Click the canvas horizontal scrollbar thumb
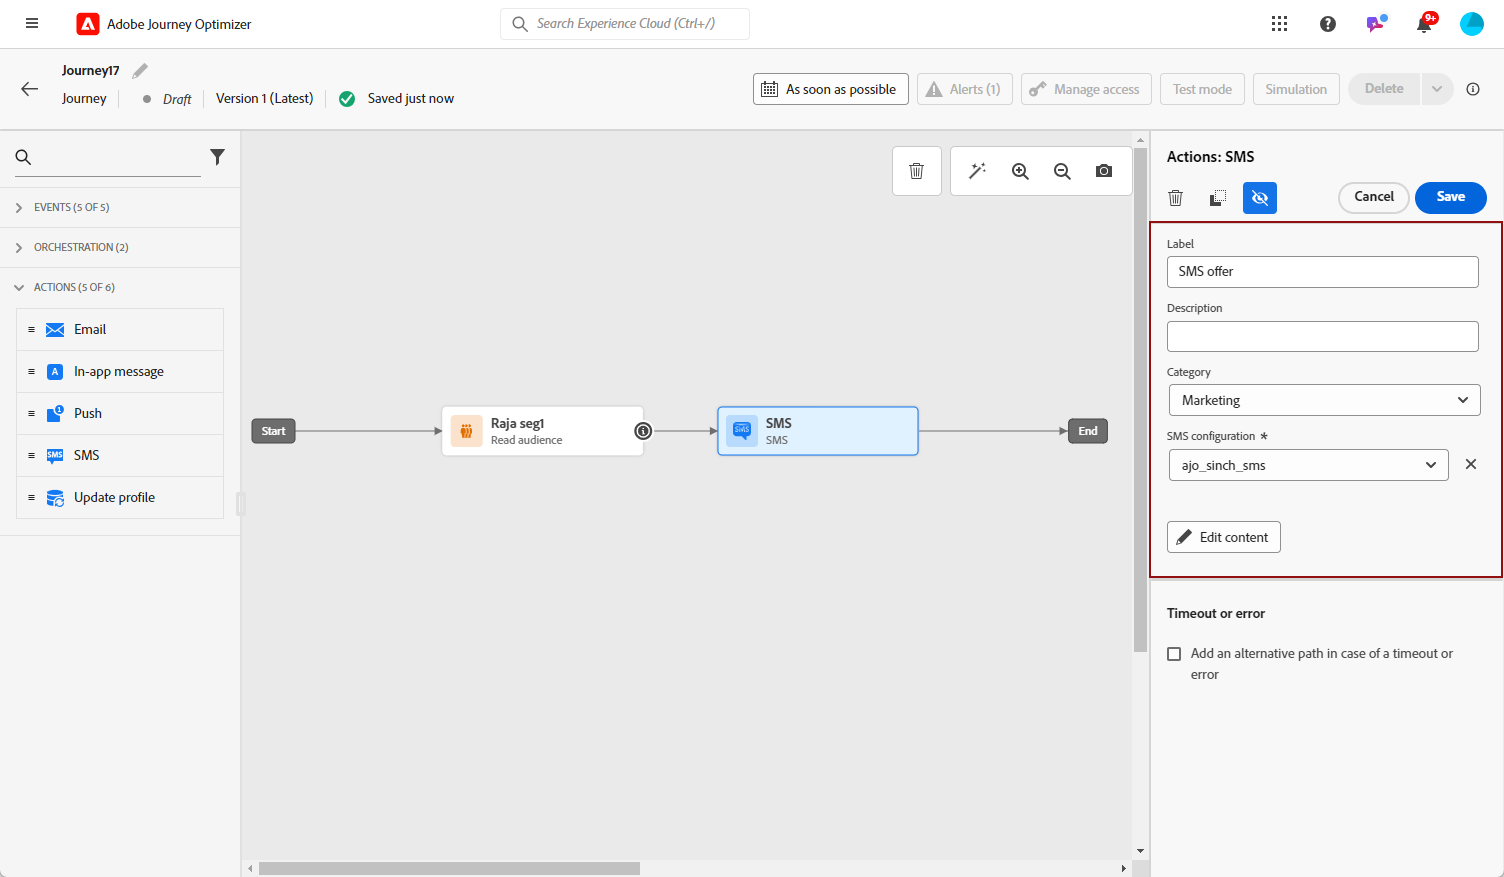This screenshot has height=877, width=1504. point(449,869)
